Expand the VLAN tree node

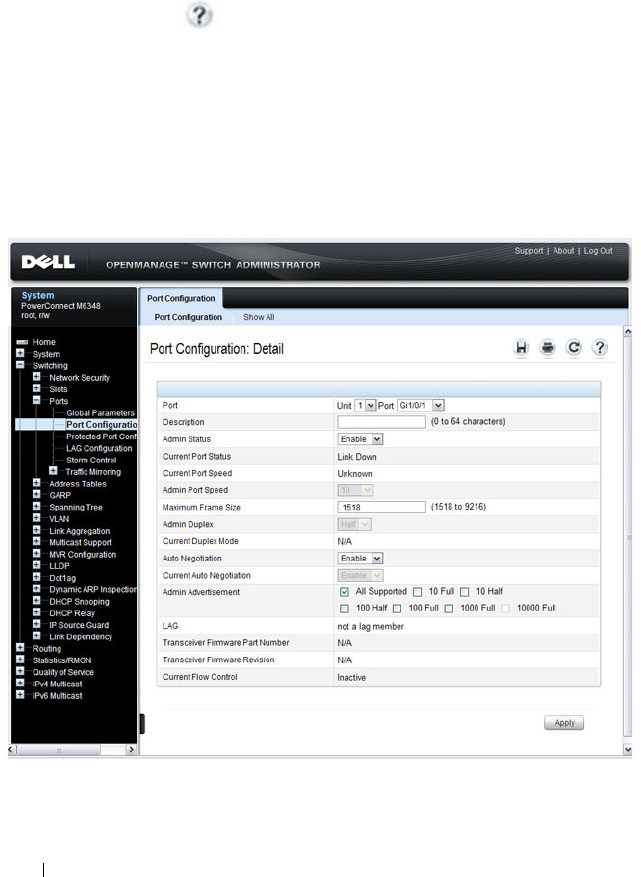(37, 518)
